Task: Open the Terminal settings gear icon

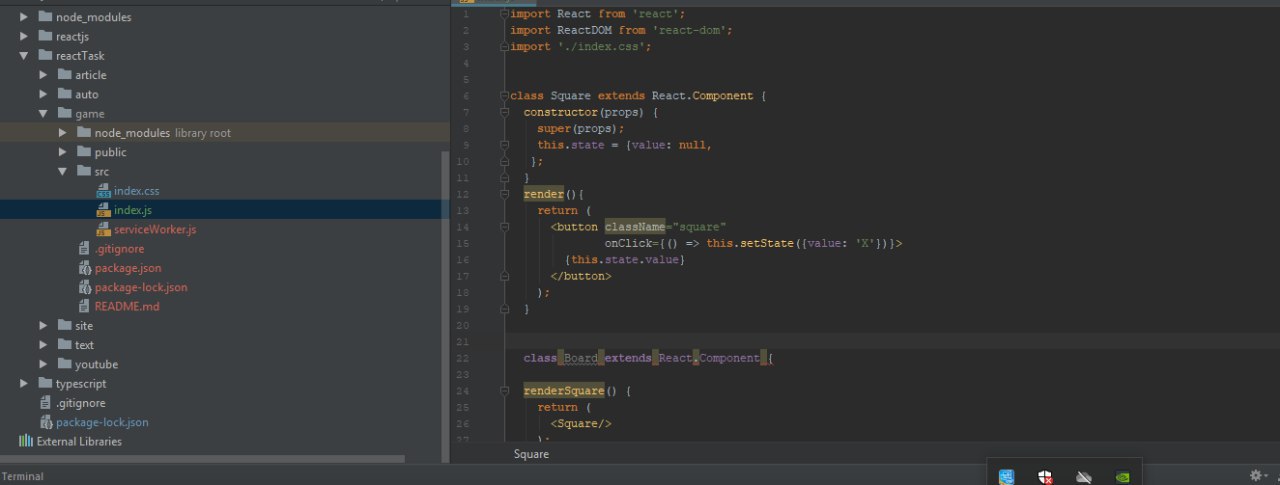Action: pyautogui.click(x=1255, y=476)
